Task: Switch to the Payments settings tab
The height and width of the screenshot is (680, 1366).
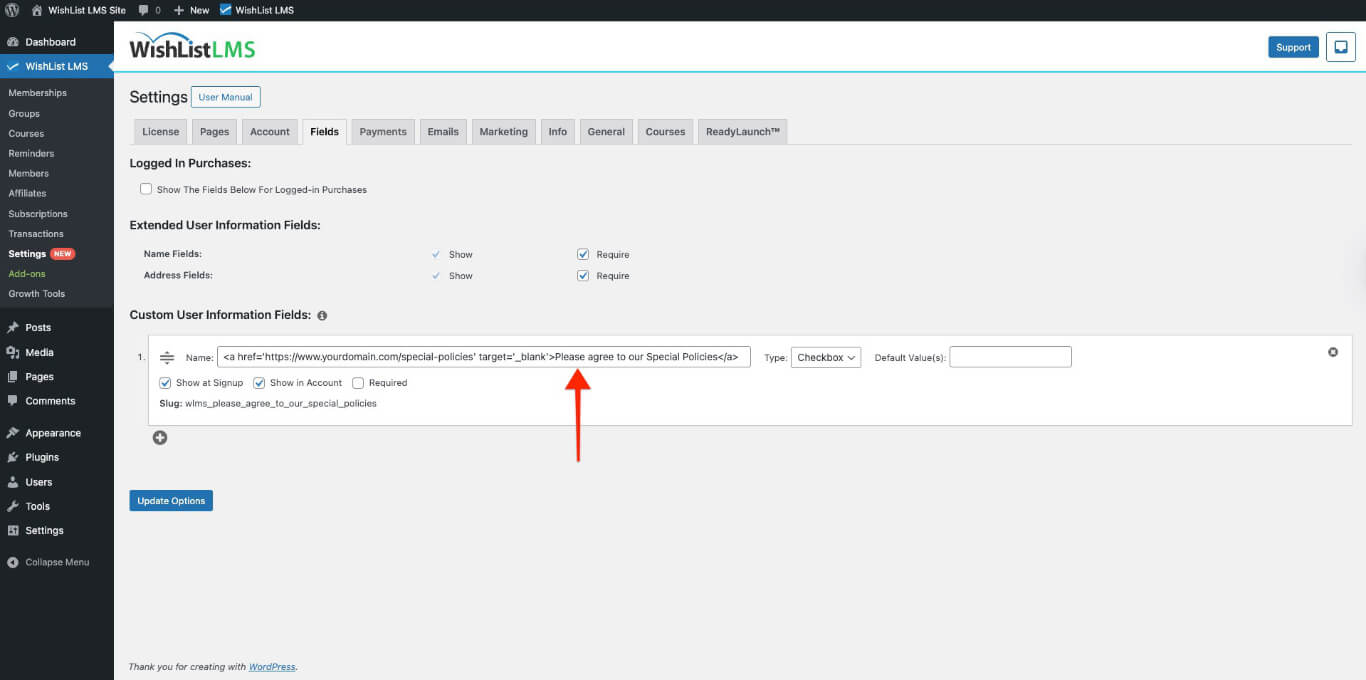Action: coord(382,131)
